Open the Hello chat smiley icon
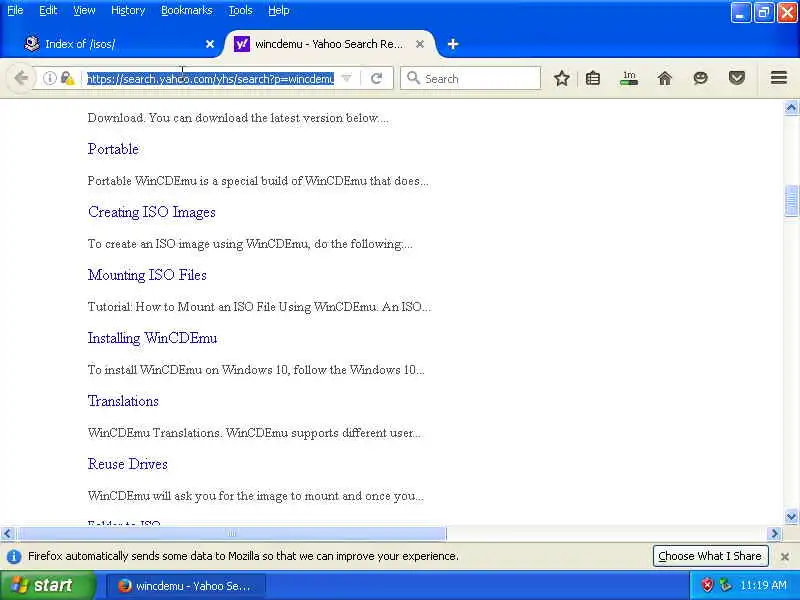Image resolution: width=800 pixels, height=600 pixels. (x=701, y=78)
